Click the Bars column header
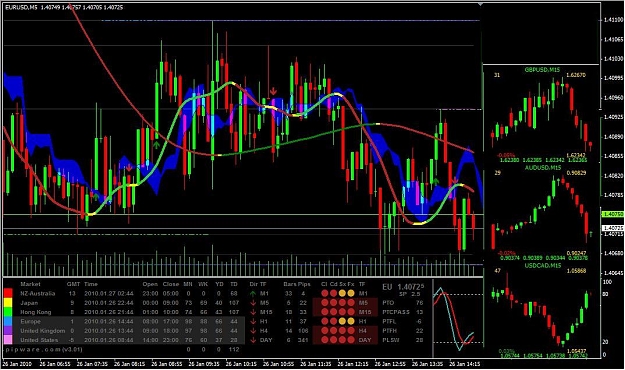 (290, 284)
